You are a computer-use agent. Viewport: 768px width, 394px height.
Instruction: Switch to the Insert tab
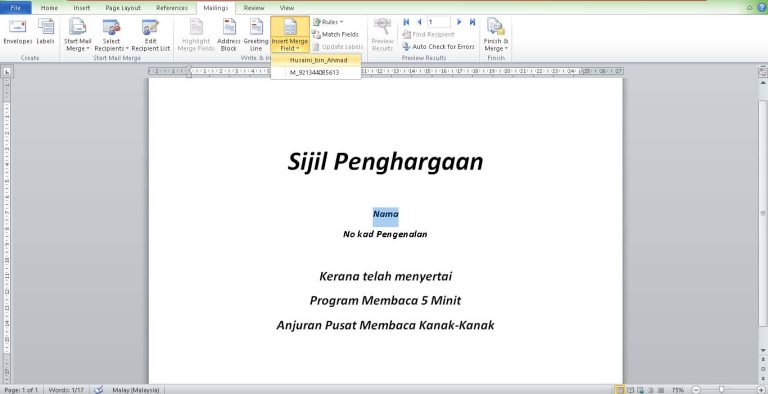[x=82, y=8]
